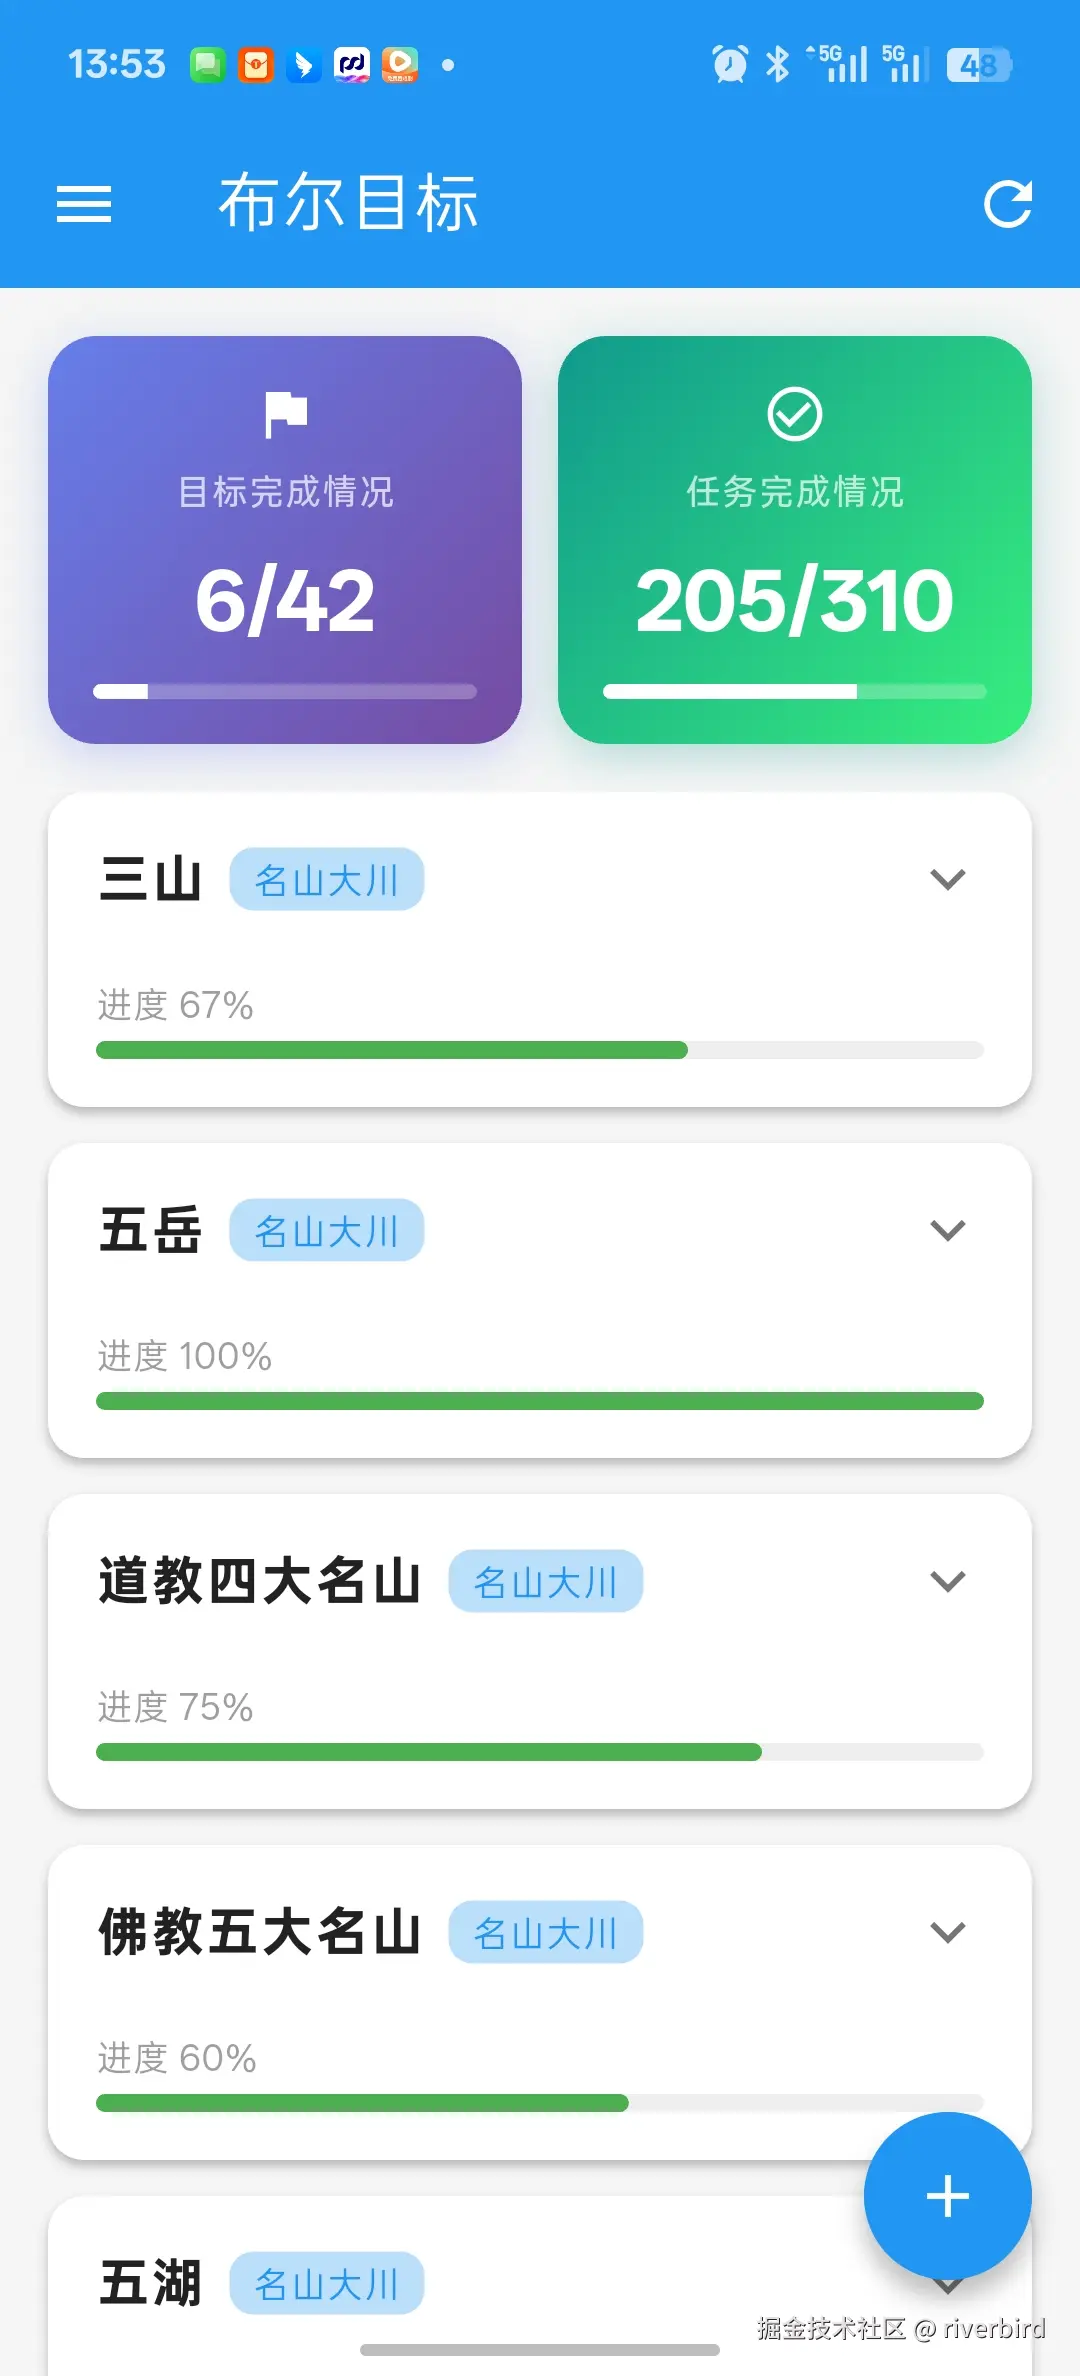Tap the 布尔目标 app title
1080x2376 pixels.
(x=349, y=203)
